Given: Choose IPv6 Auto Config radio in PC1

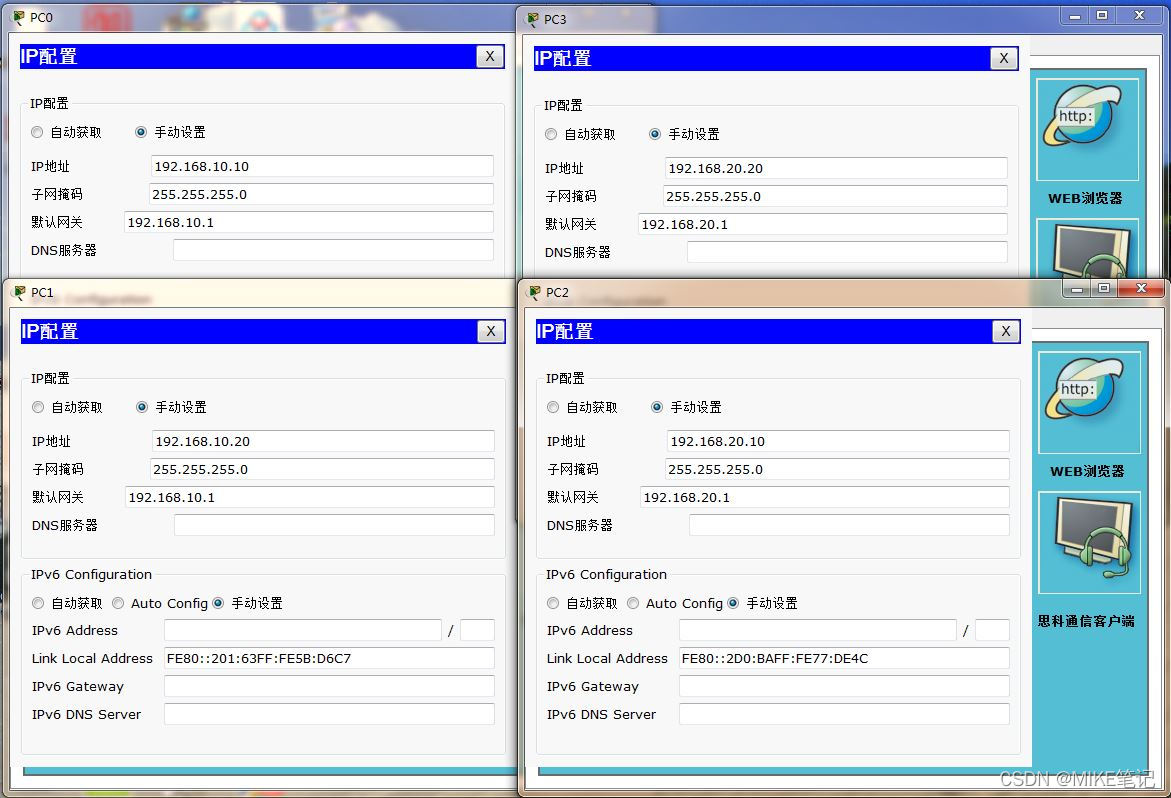Looking at the screenshot, I should click(x=118, y=603).
